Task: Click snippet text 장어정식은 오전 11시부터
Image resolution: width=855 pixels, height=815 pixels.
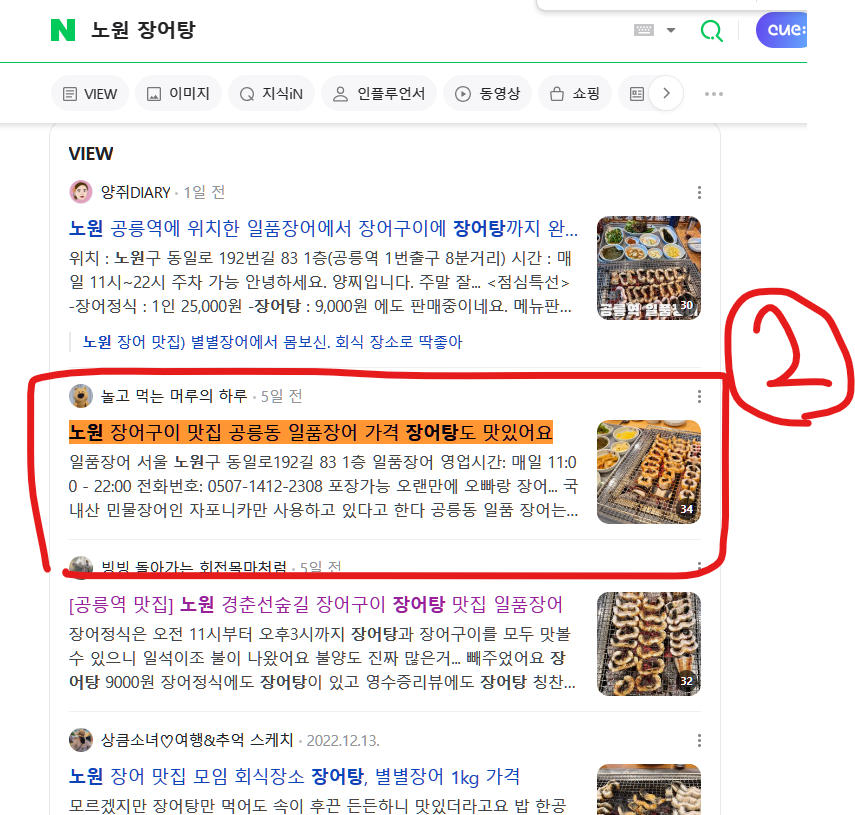Action: [322, 658]
